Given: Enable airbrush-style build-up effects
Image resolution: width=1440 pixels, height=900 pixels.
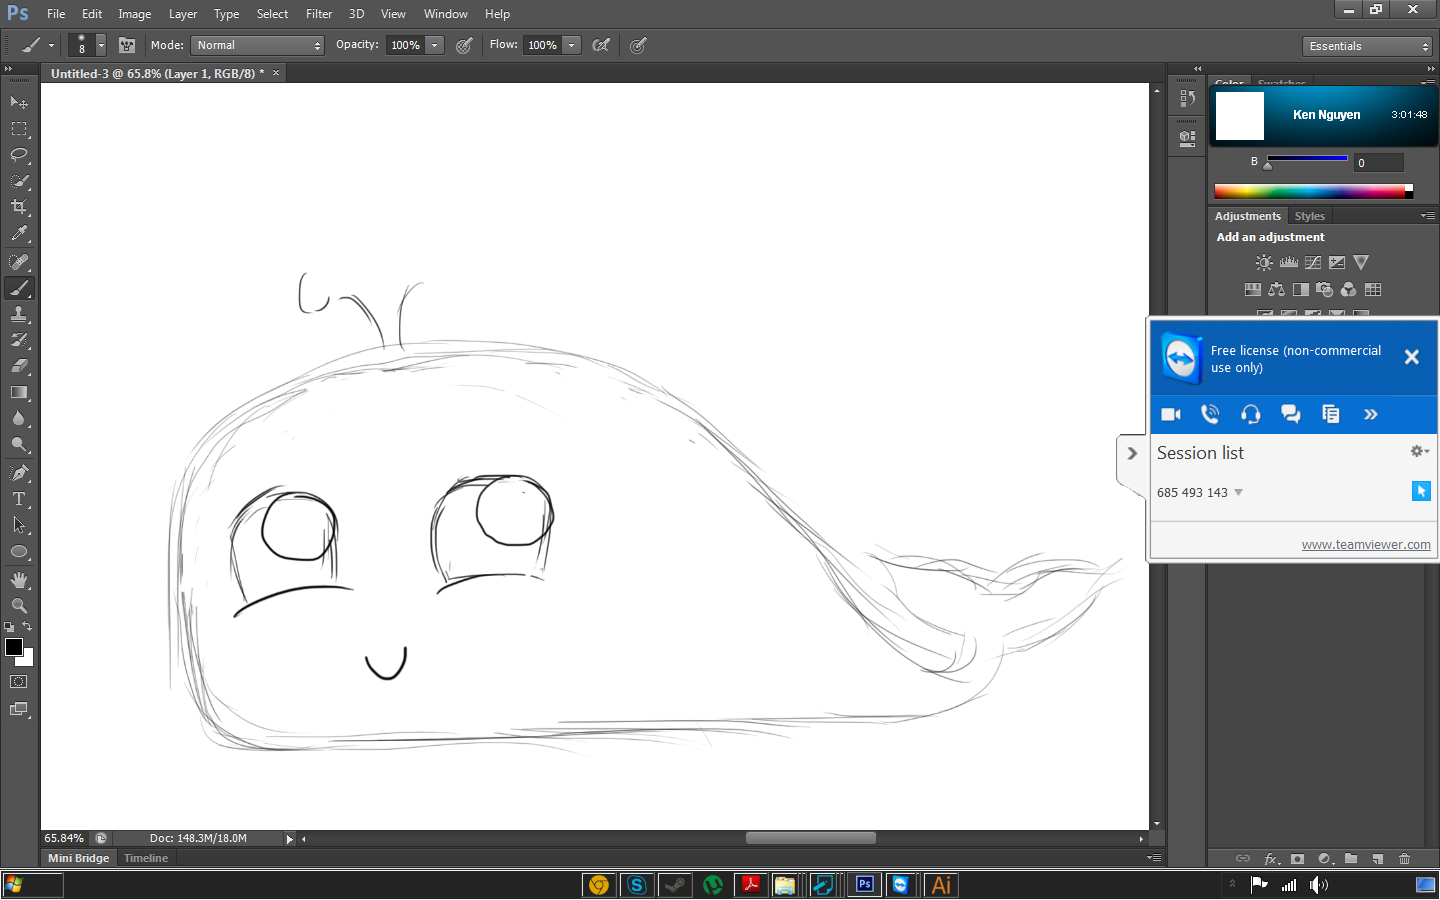Looking at the screenshot, I should (x=601, y=45).
